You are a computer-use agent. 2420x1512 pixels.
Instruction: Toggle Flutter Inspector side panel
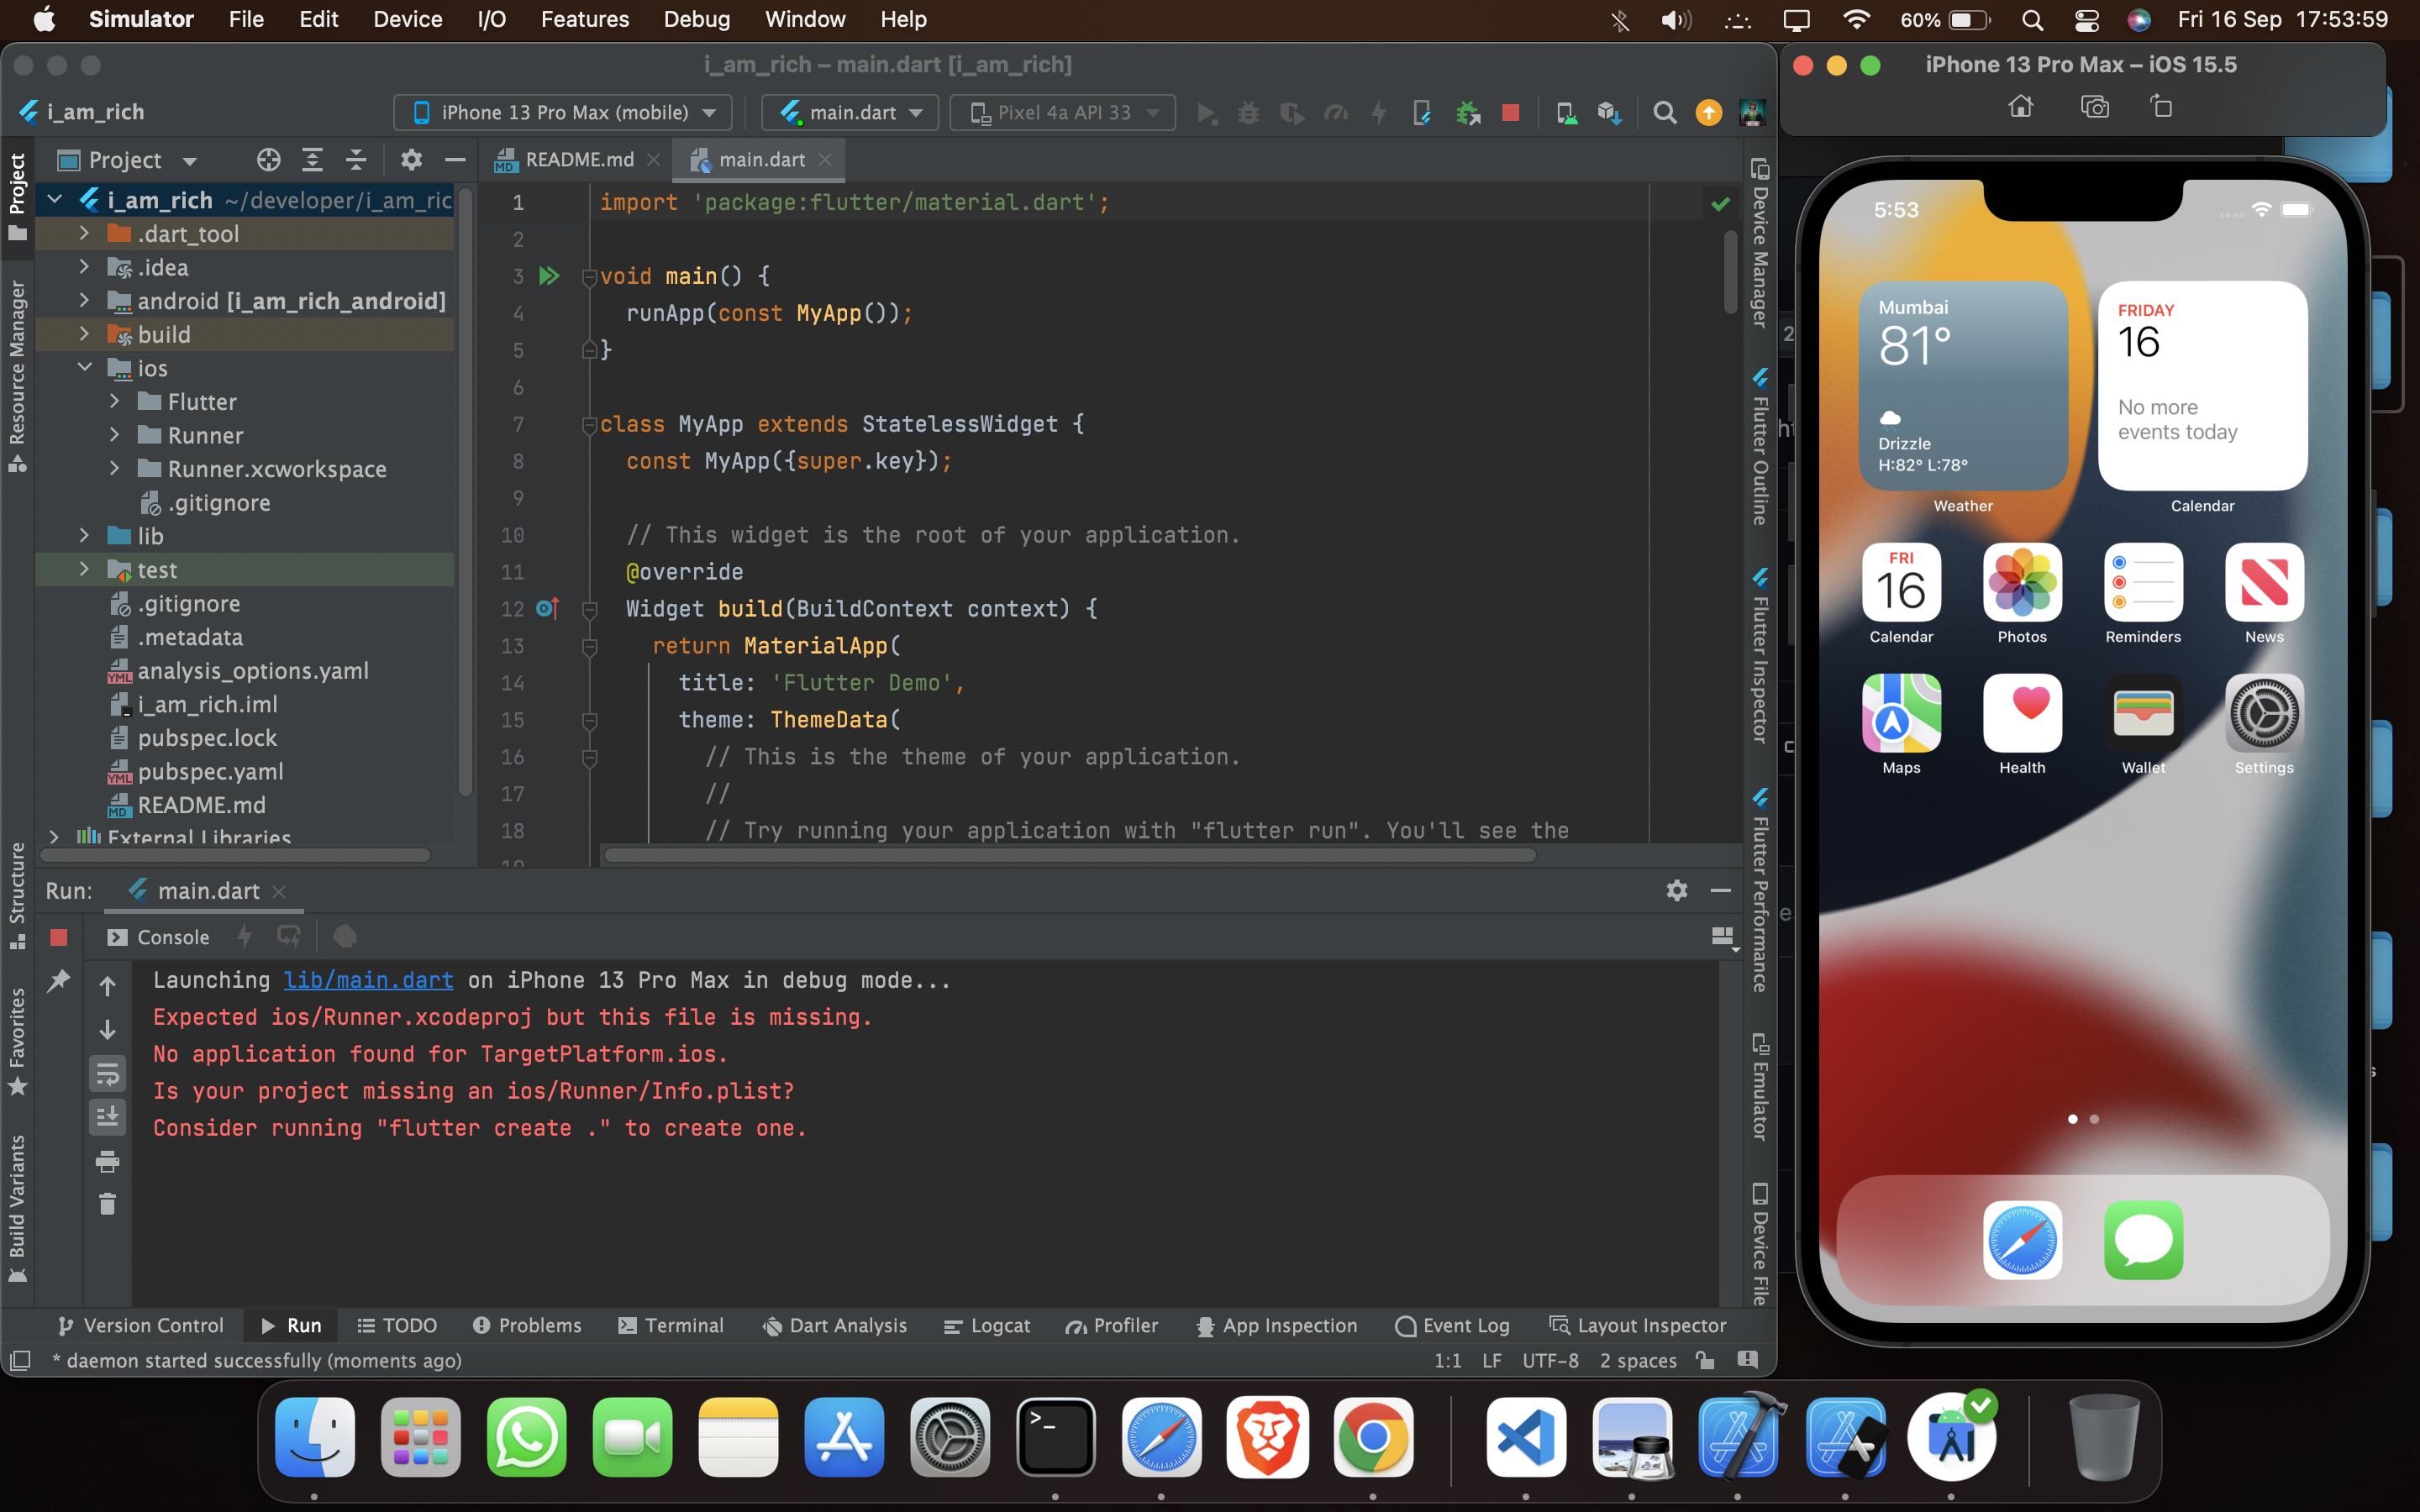(1760, 655)
